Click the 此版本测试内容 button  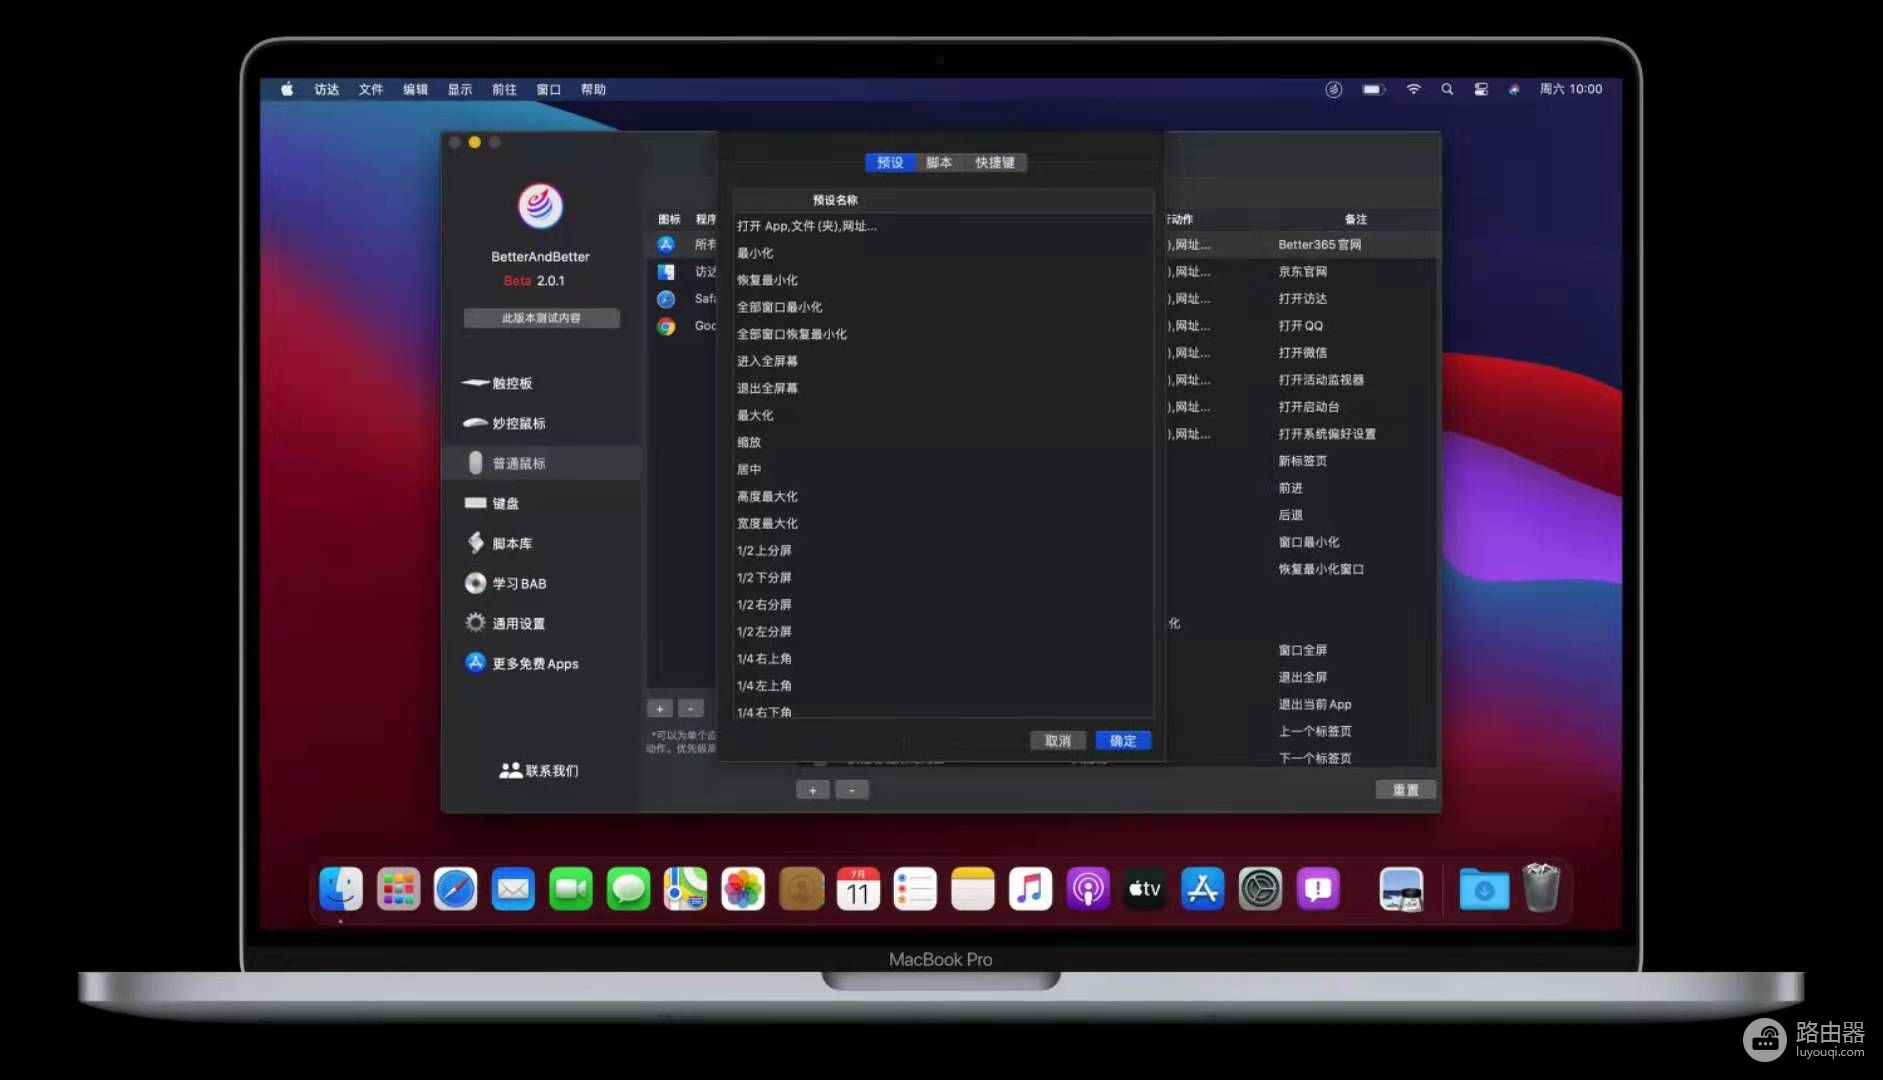tap(541, 318)
